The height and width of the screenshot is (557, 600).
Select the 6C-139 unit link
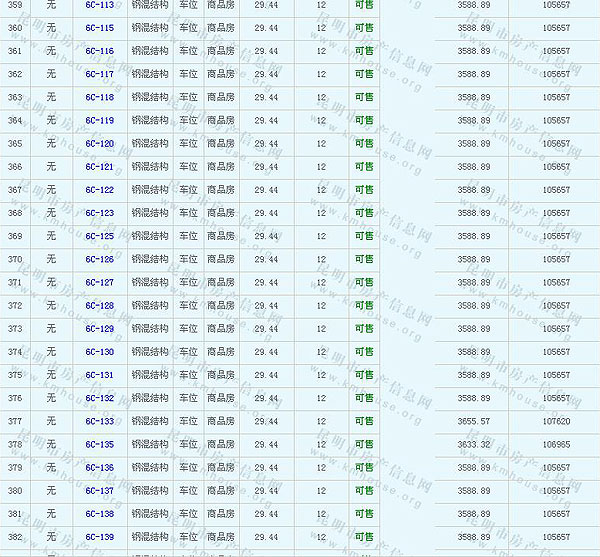[x=99, y=537]
